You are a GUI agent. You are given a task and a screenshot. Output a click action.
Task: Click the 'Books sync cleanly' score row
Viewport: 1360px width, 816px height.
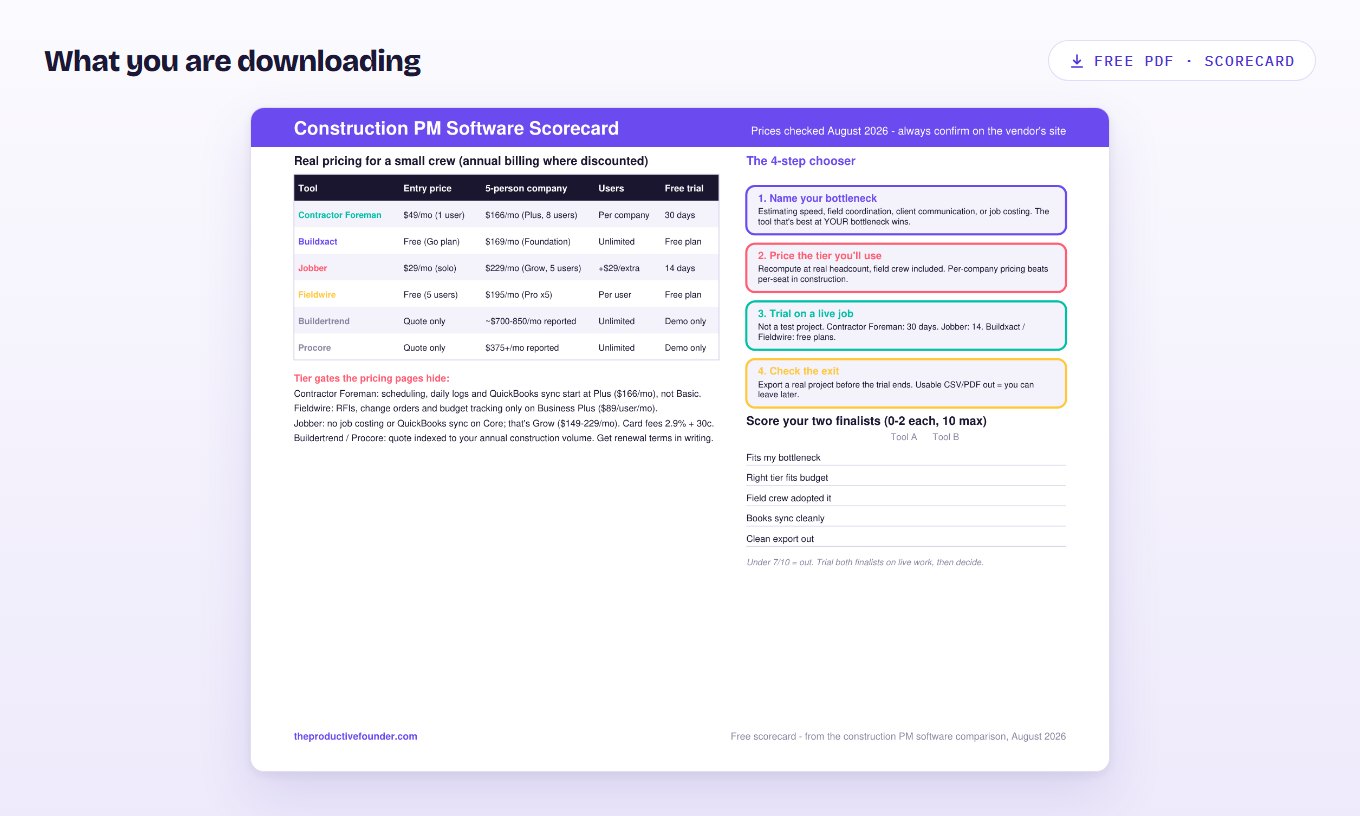coord(906,518)
